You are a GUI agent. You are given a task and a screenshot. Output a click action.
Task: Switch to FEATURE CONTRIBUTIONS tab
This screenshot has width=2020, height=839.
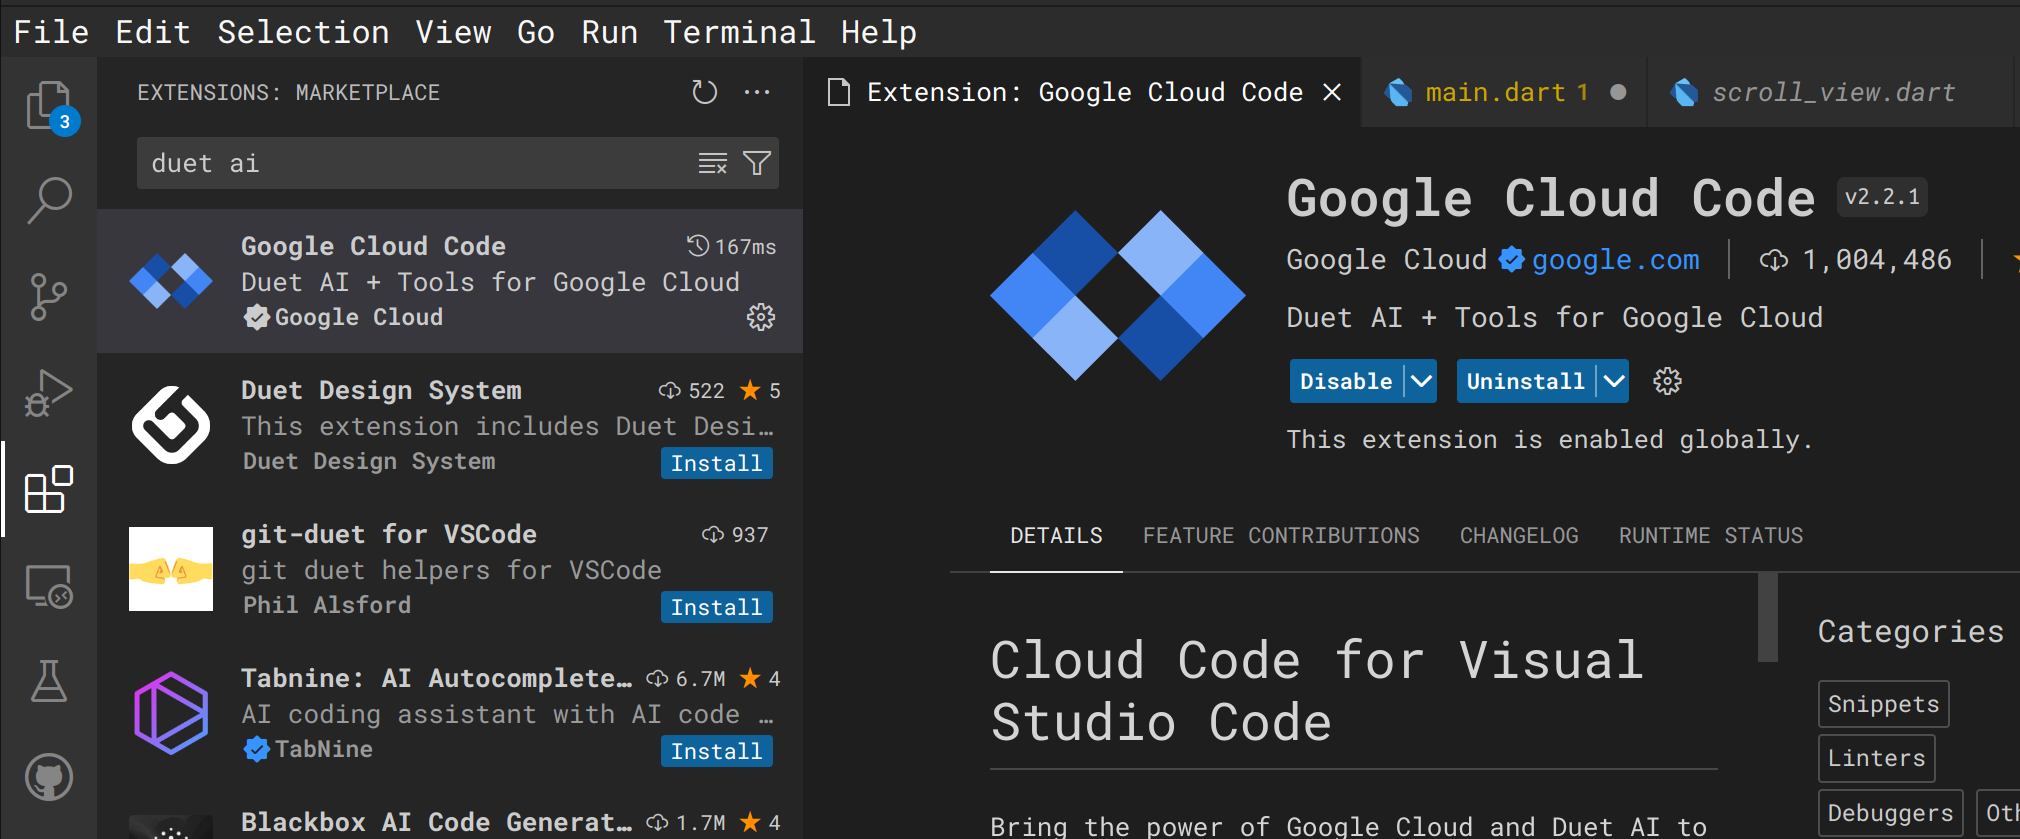1281,536
